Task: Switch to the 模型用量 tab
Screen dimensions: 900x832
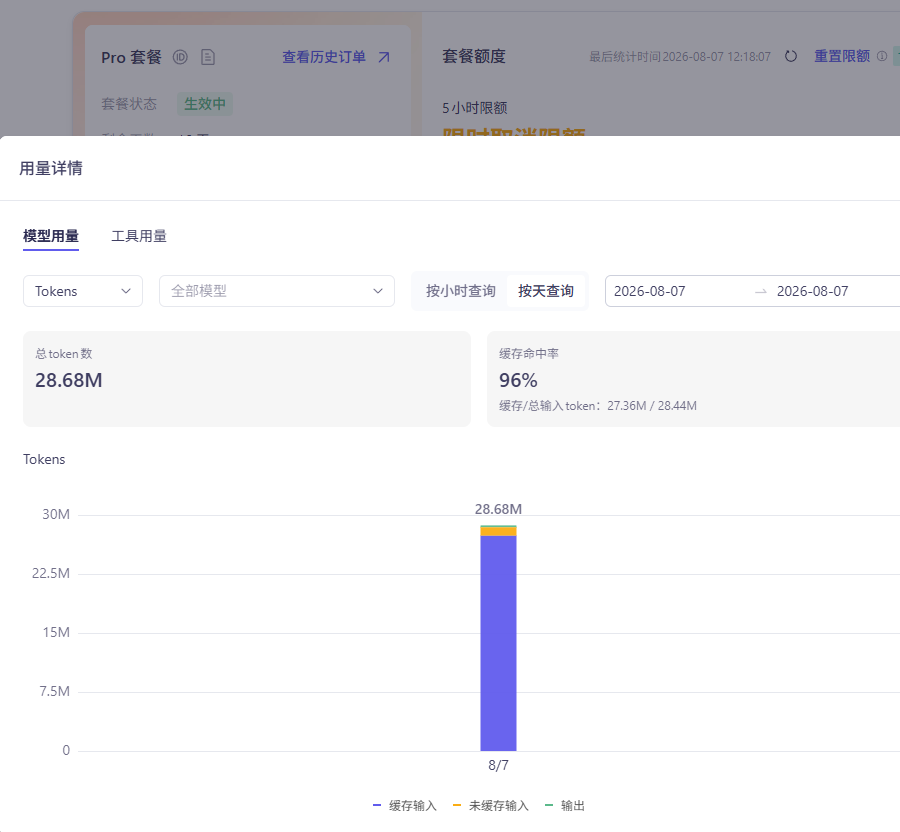Action: (51, 236)
